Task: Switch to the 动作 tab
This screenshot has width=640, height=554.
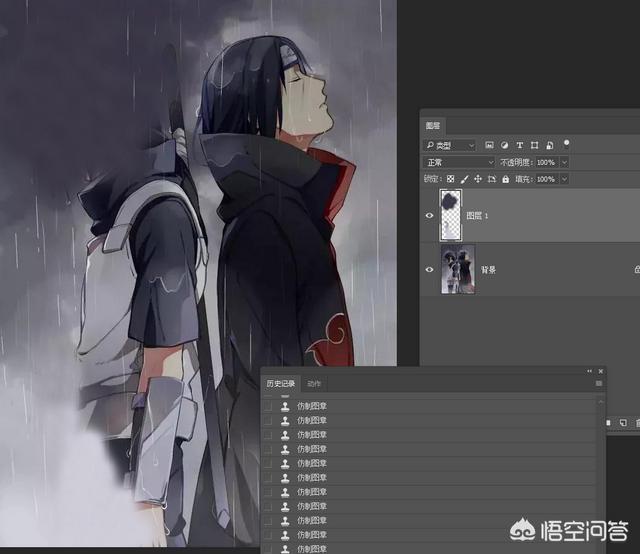Action: pyautogui.click(x=314, y=384)
